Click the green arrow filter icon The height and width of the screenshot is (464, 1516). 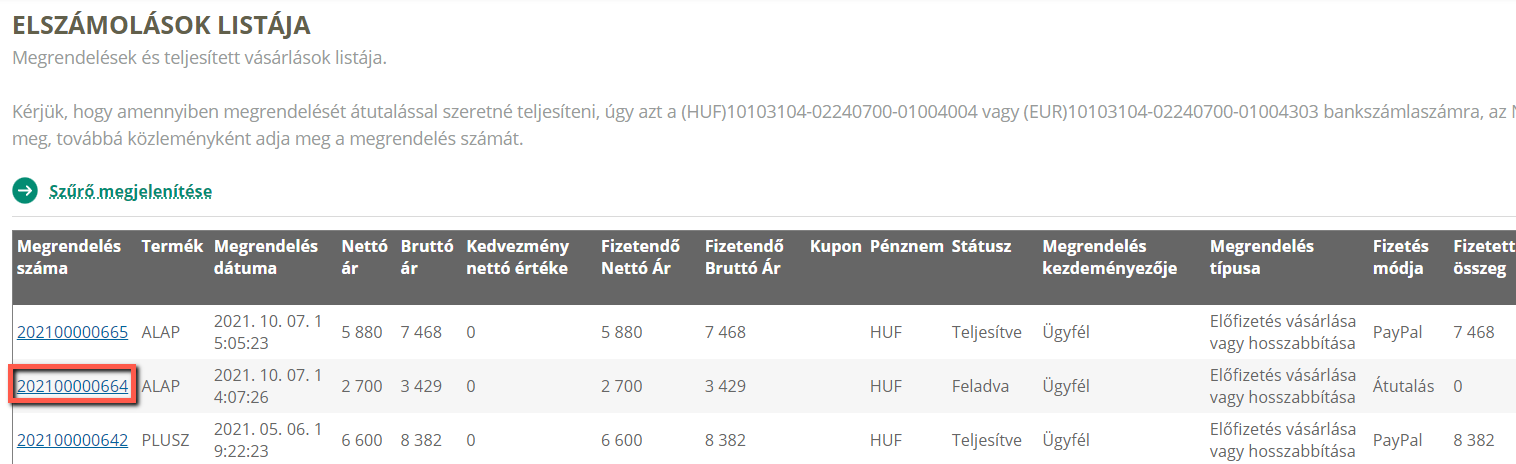(25, 190)
